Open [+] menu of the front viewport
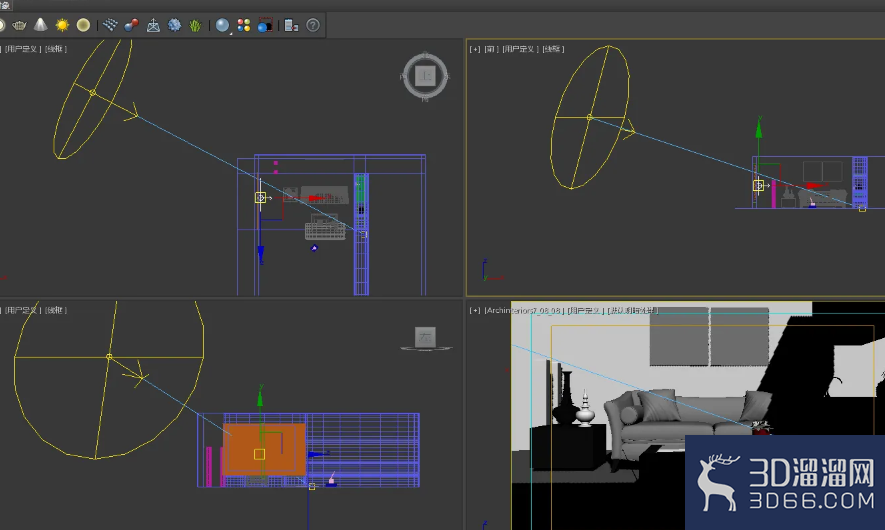Screen dimensions: 885x530 pos(475,49)
